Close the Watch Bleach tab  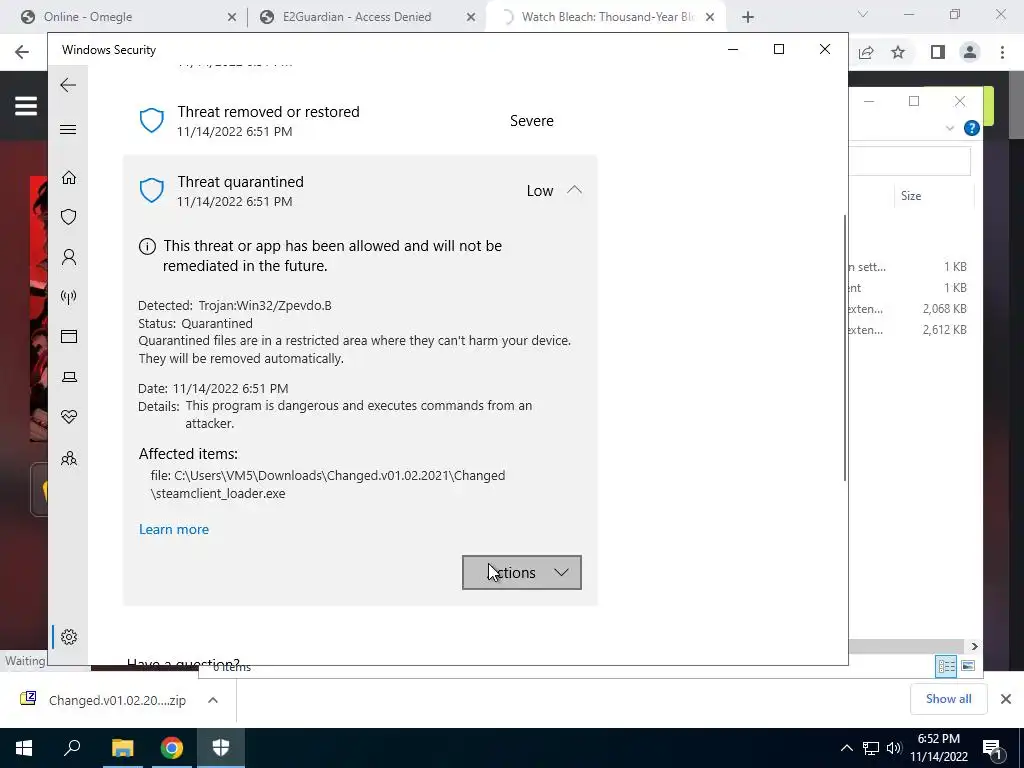[710, 18]
